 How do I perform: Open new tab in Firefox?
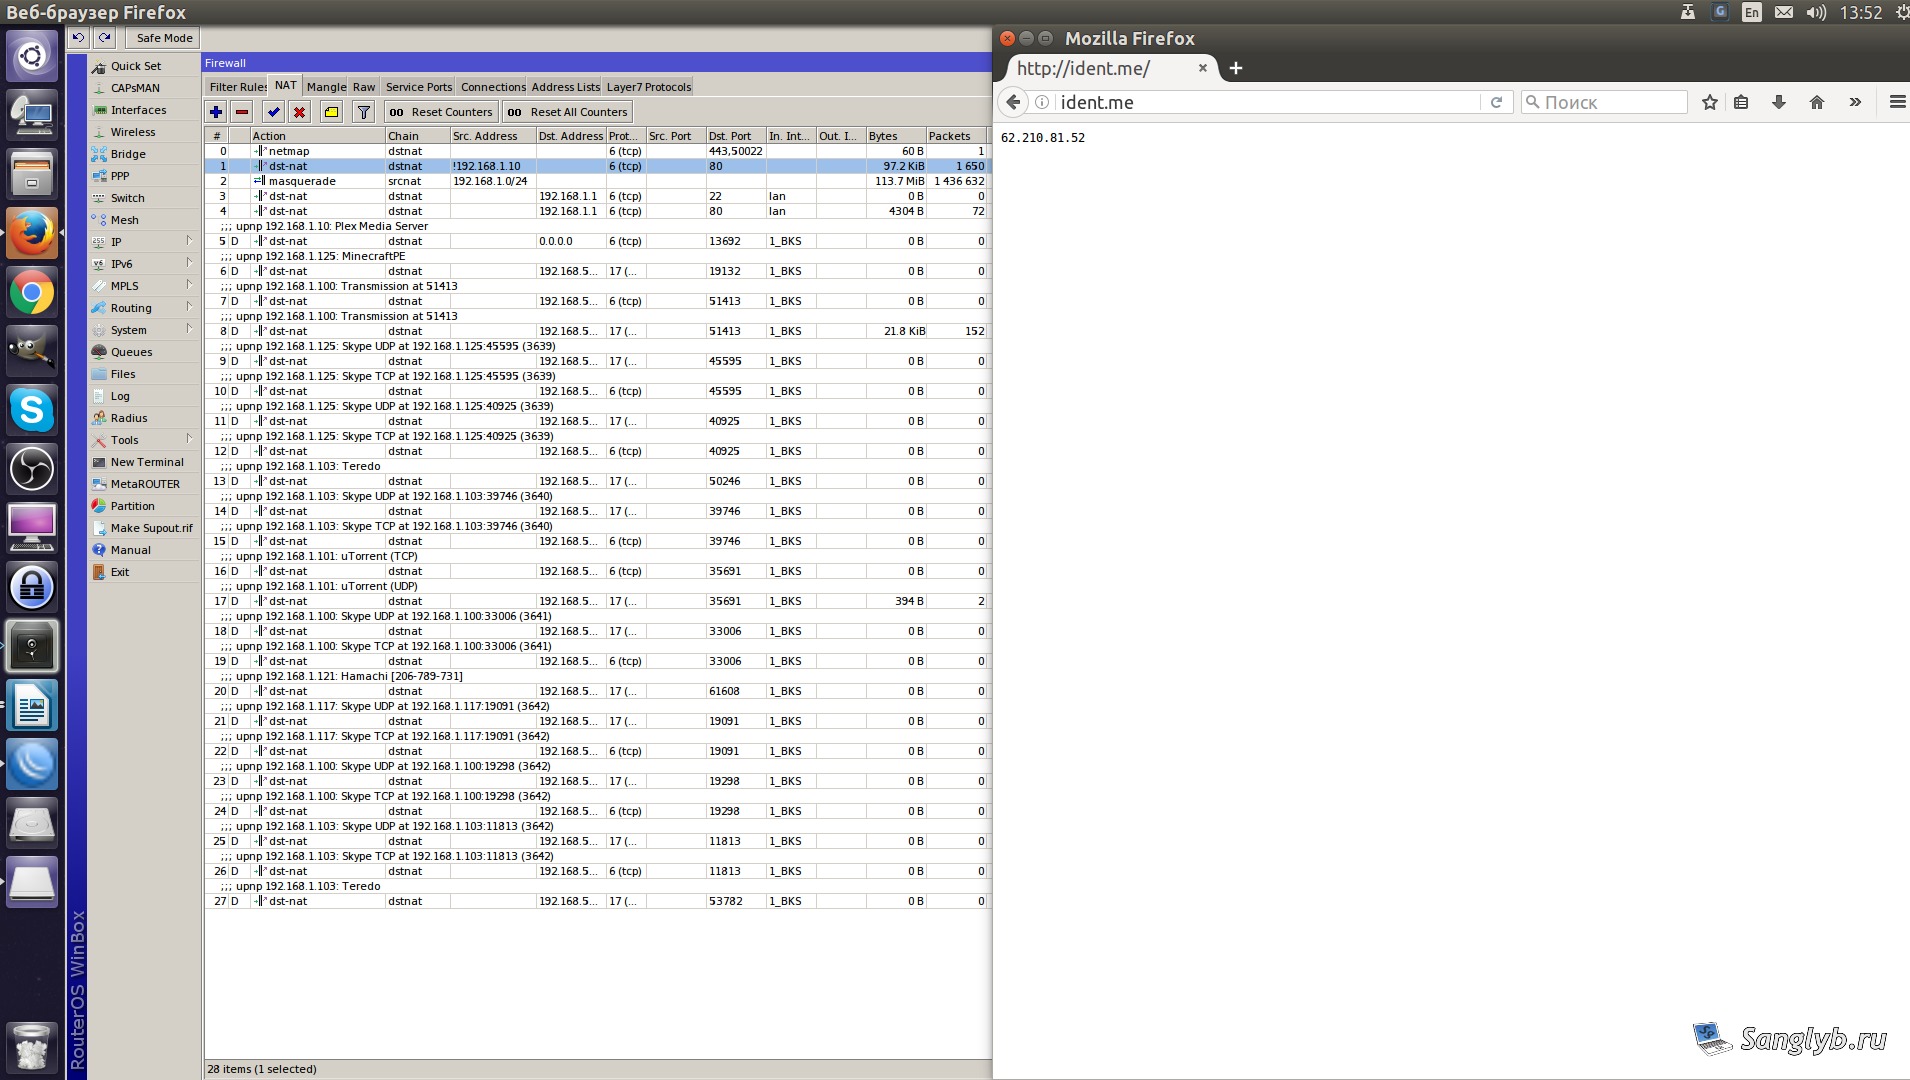coord(1236,68)
